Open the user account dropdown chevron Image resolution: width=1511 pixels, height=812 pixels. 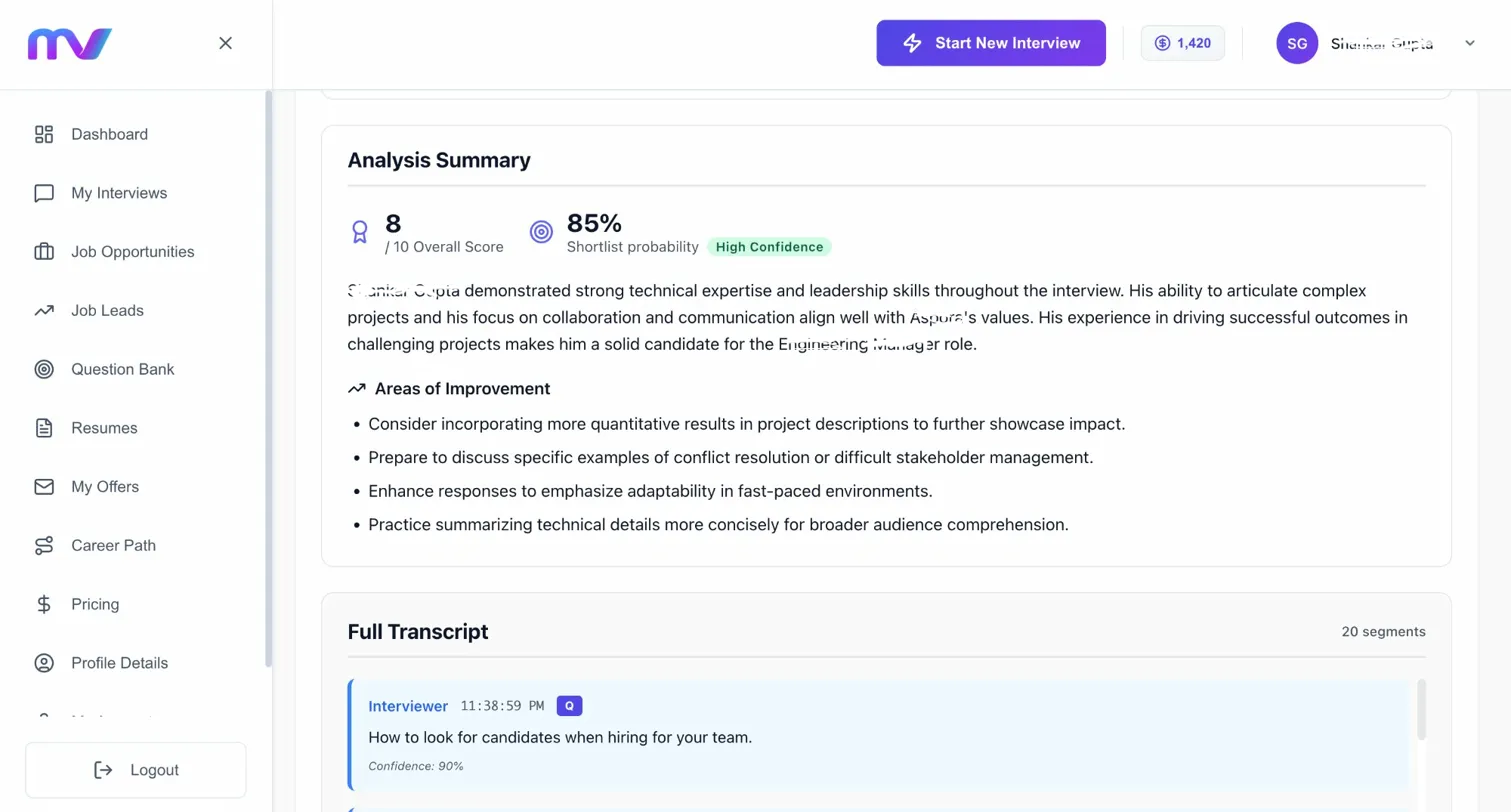pos(1469,43)
